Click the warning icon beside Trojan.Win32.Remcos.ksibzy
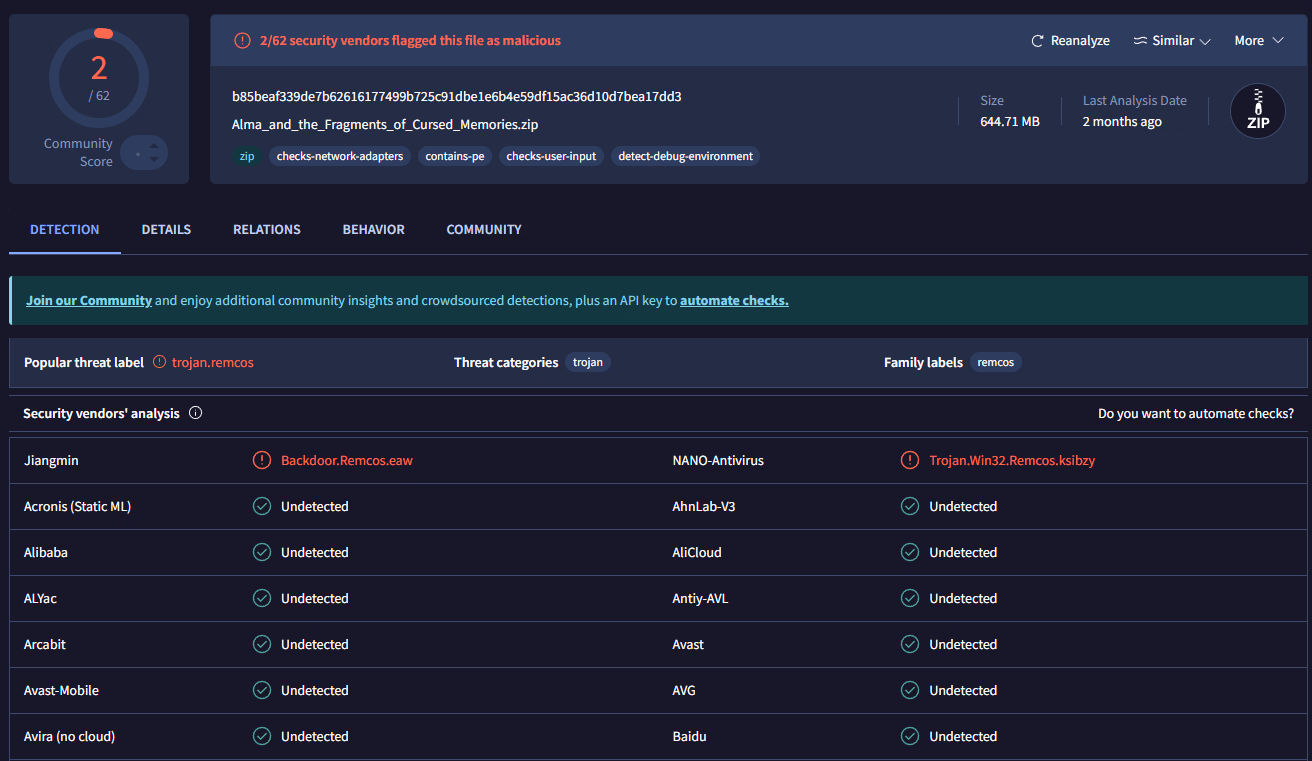 pos(910,460)
